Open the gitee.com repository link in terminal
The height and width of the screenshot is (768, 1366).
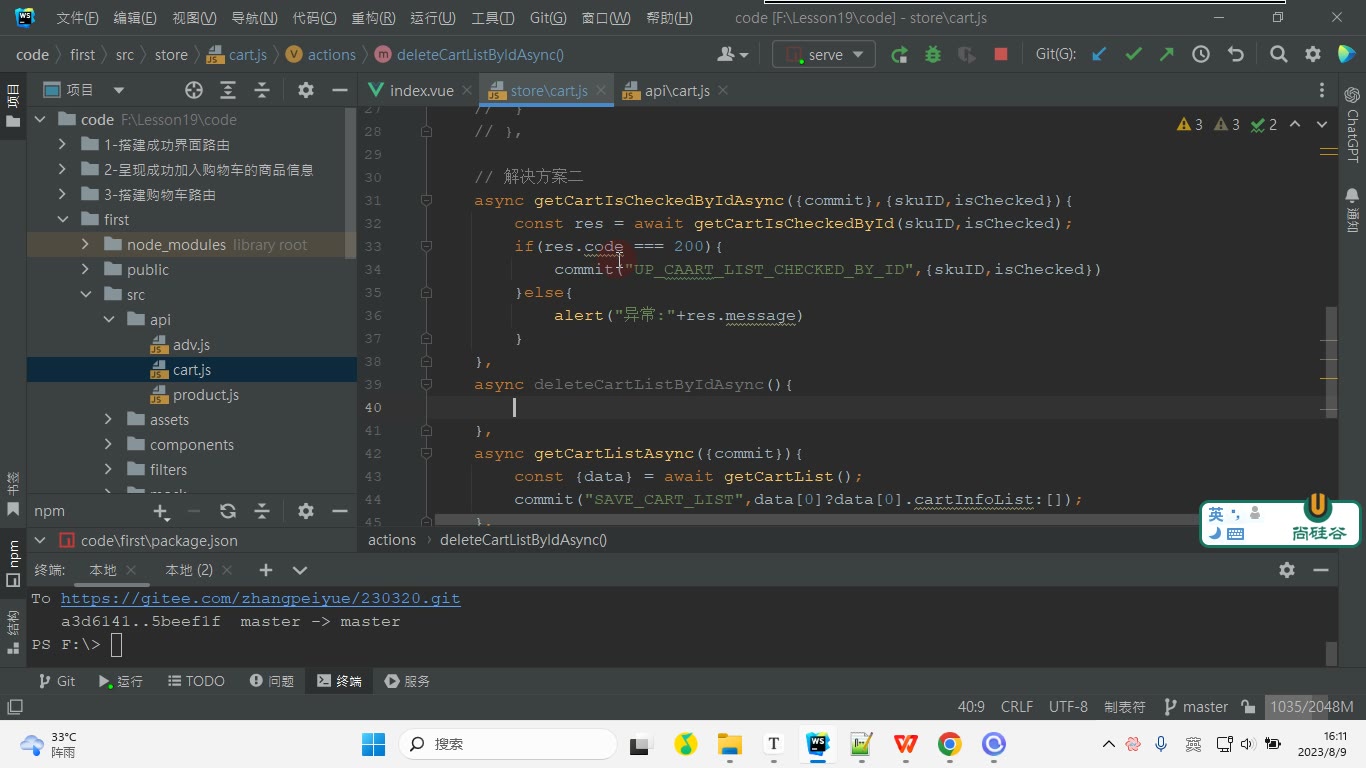pos(260,599)
